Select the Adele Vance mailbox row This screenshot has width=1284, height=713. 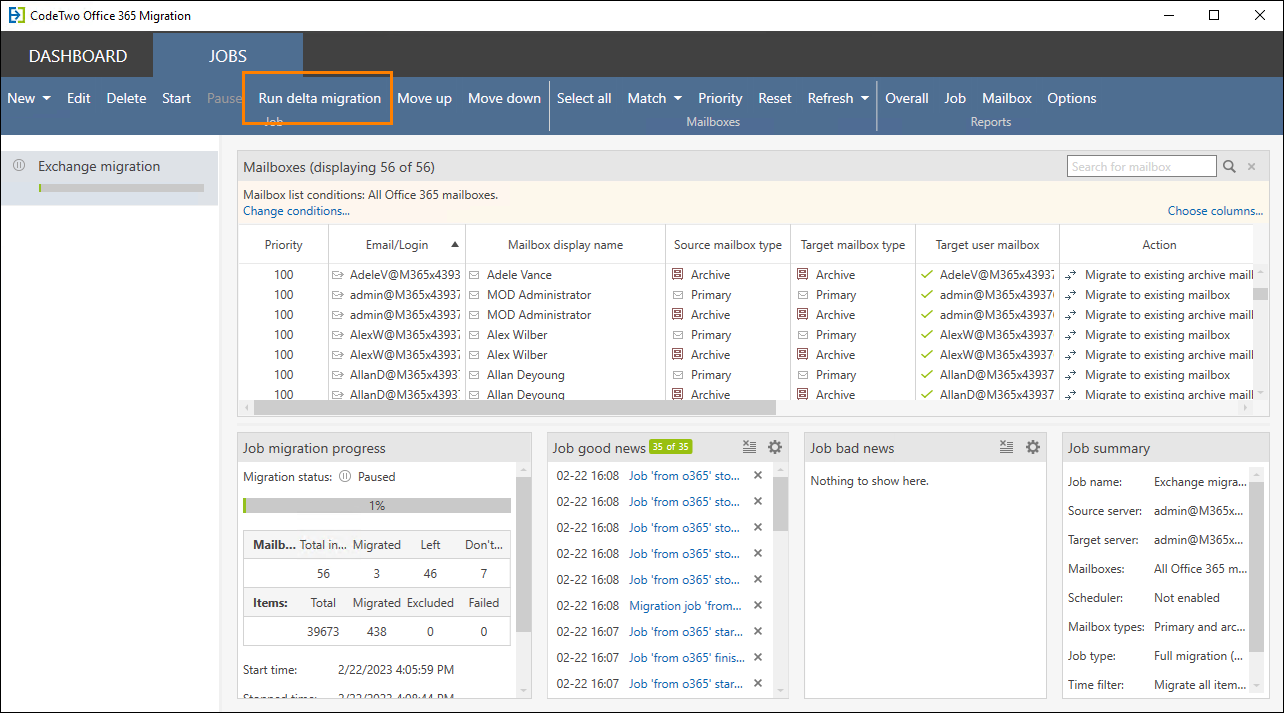(x=745, y=274)
